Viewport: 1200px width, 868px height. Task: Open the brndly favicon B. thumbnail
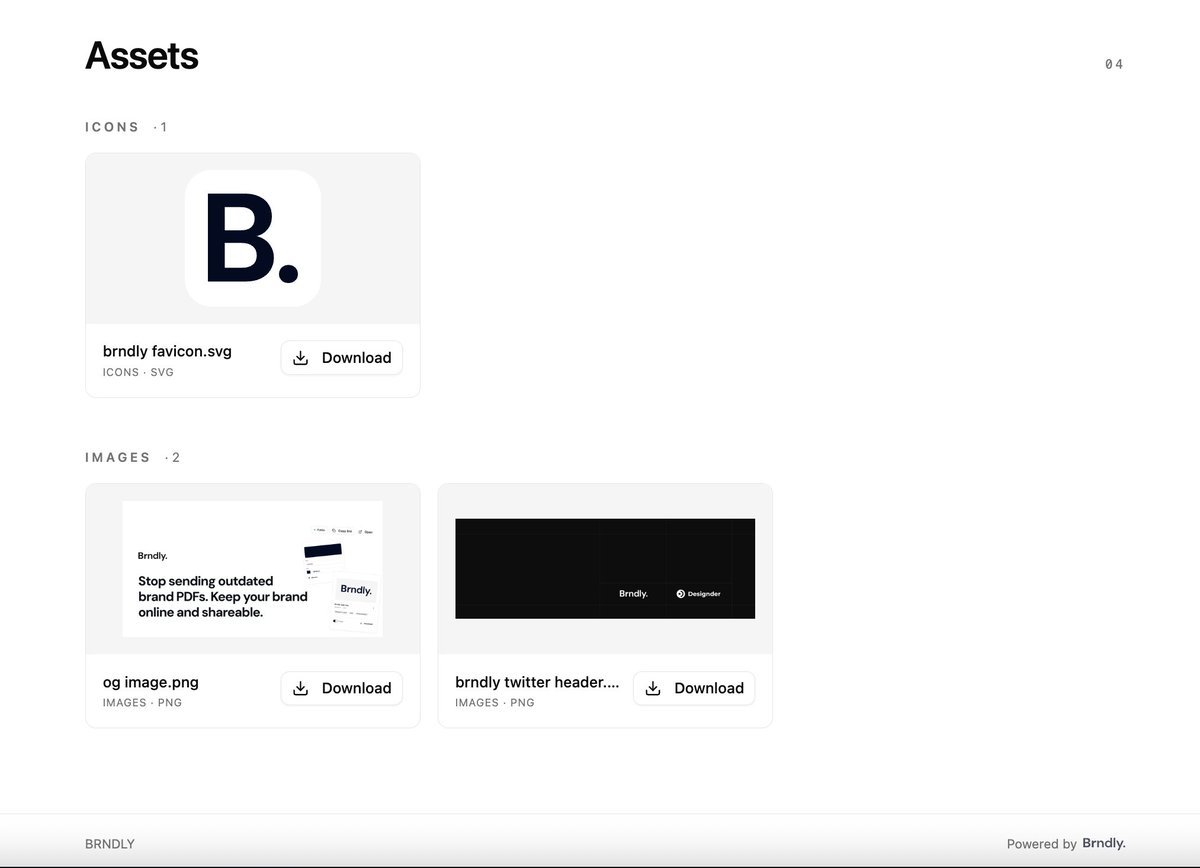click(x=253, y=238)
